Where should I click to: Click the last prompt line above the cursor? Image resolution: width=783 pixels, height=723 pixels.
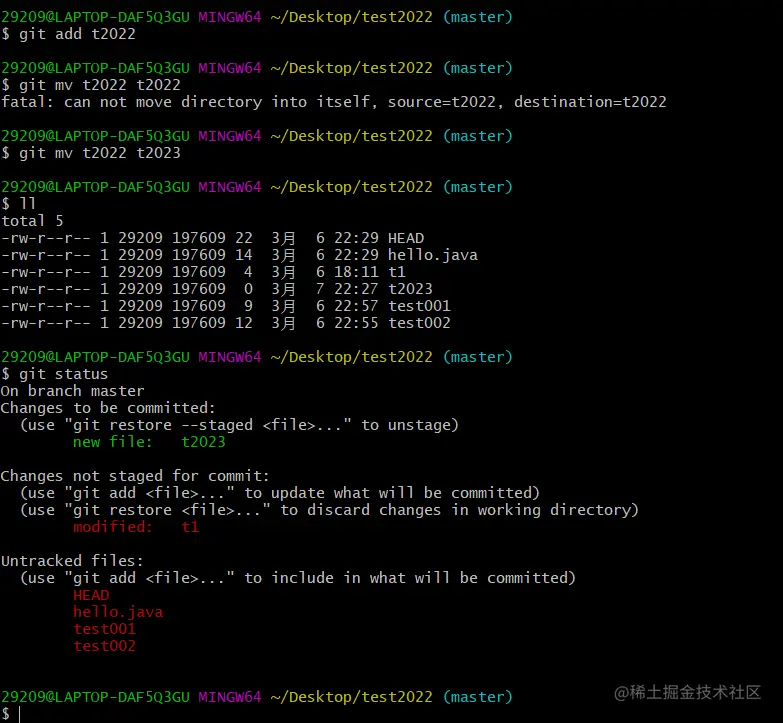pyautogui.click(x=257, y=697)
